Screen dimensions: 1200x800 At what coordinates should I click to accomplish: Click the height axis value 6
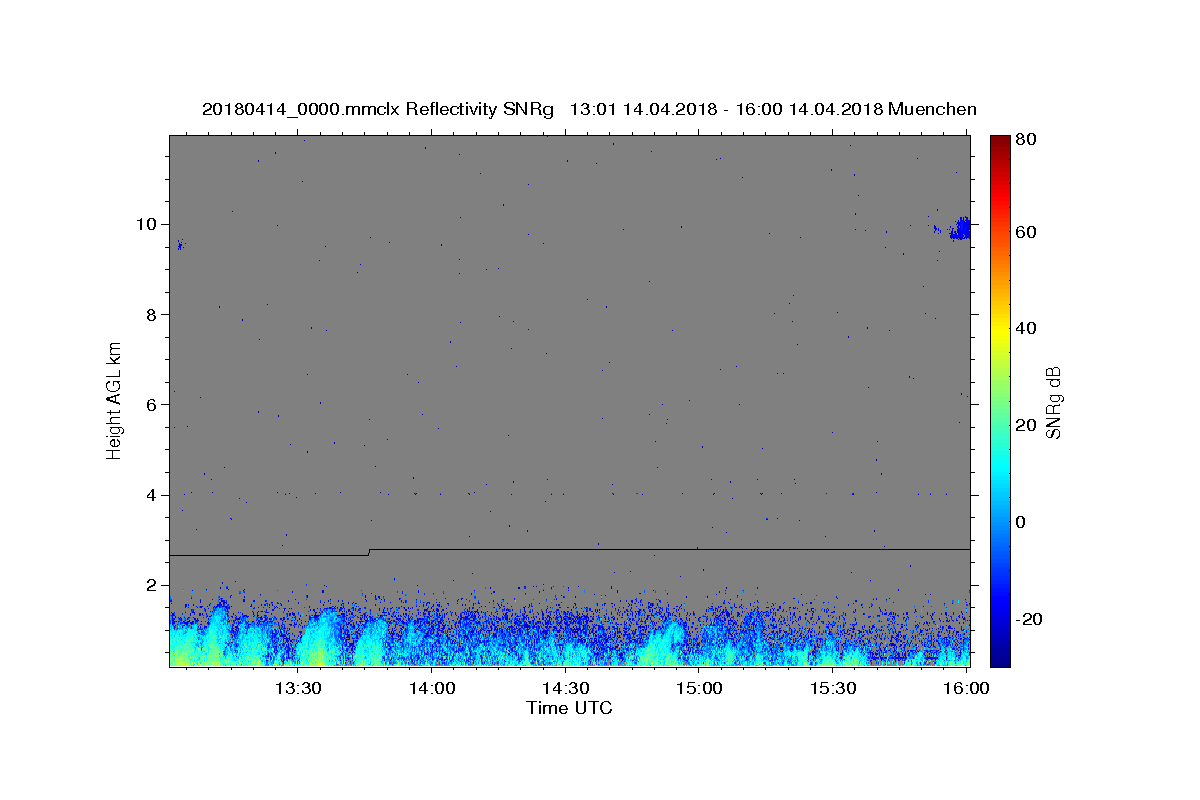[154, 405]
